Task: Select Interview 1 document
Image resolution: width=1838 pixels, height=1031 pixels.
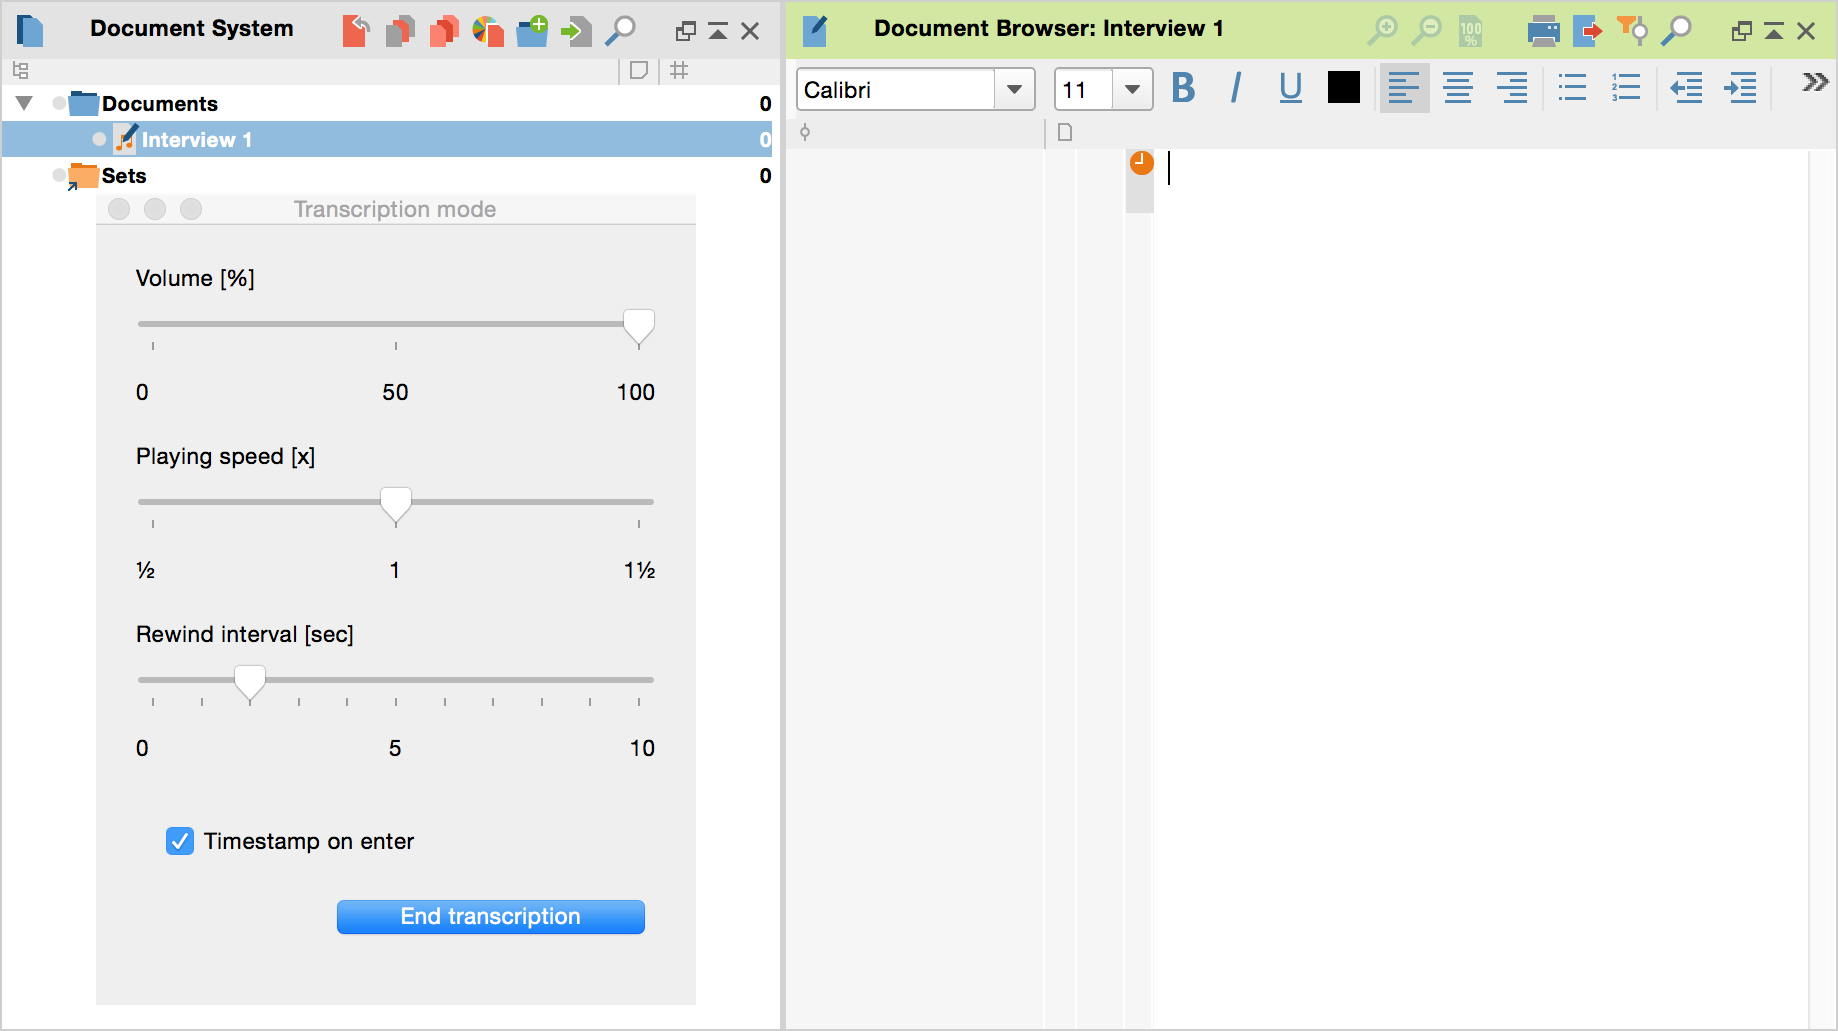Action: pos(387,139)
